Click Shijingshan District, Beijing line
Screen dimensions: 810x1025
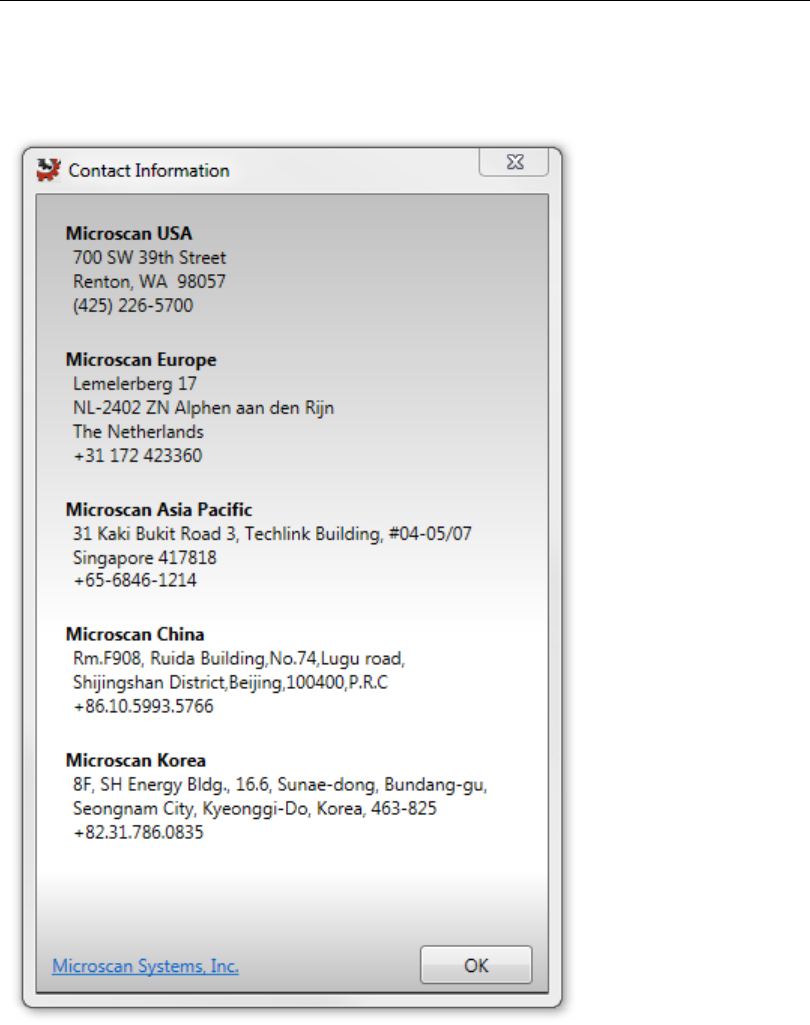tap(230, 682)
